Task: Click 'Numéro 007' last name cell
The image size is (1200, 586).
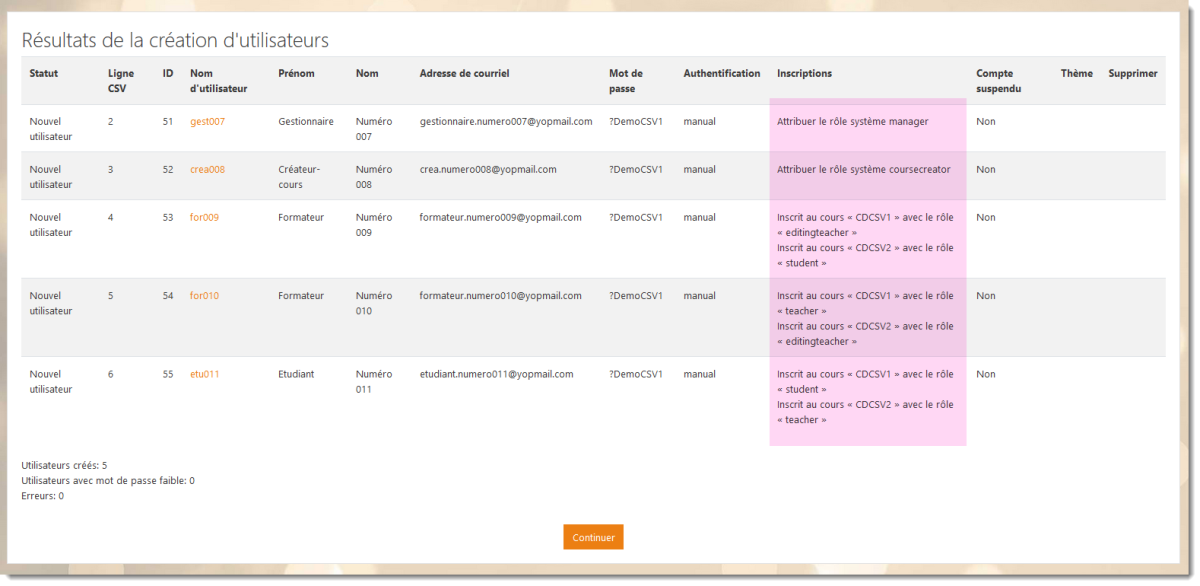Action: 374,129
